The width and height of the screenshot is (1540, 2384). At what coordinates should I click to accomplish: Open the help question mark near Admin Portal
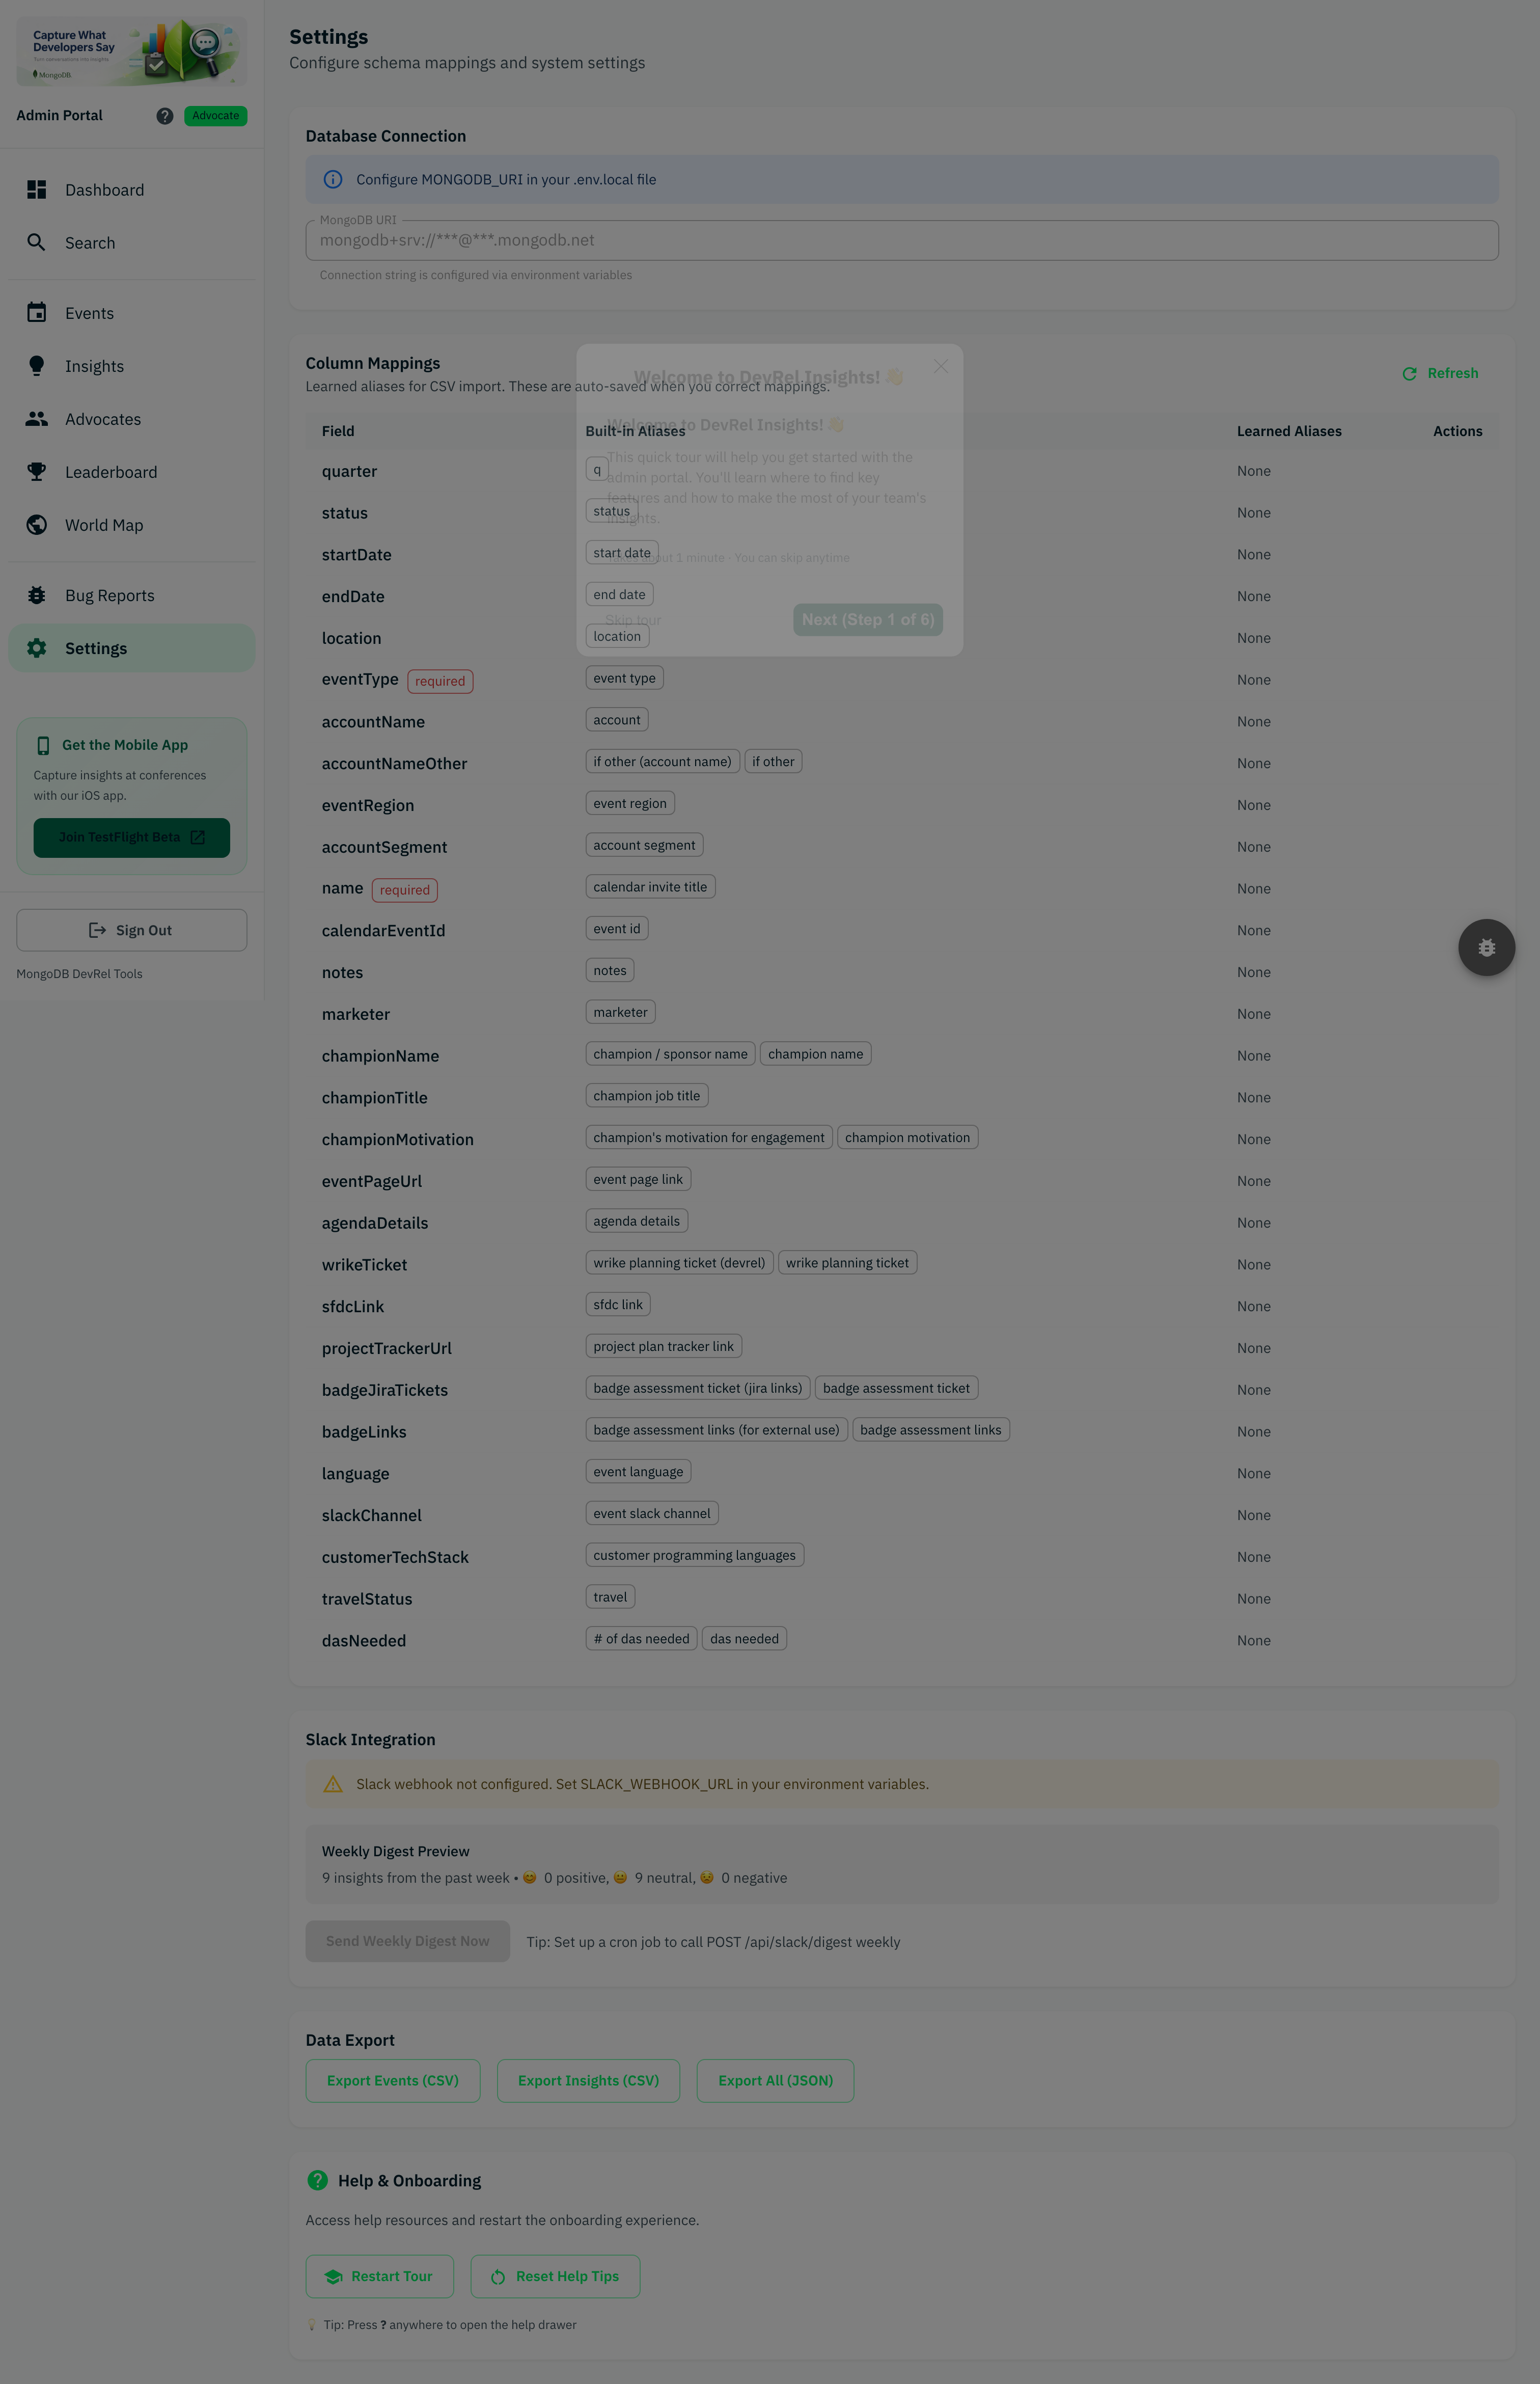(x=163, y=115)
